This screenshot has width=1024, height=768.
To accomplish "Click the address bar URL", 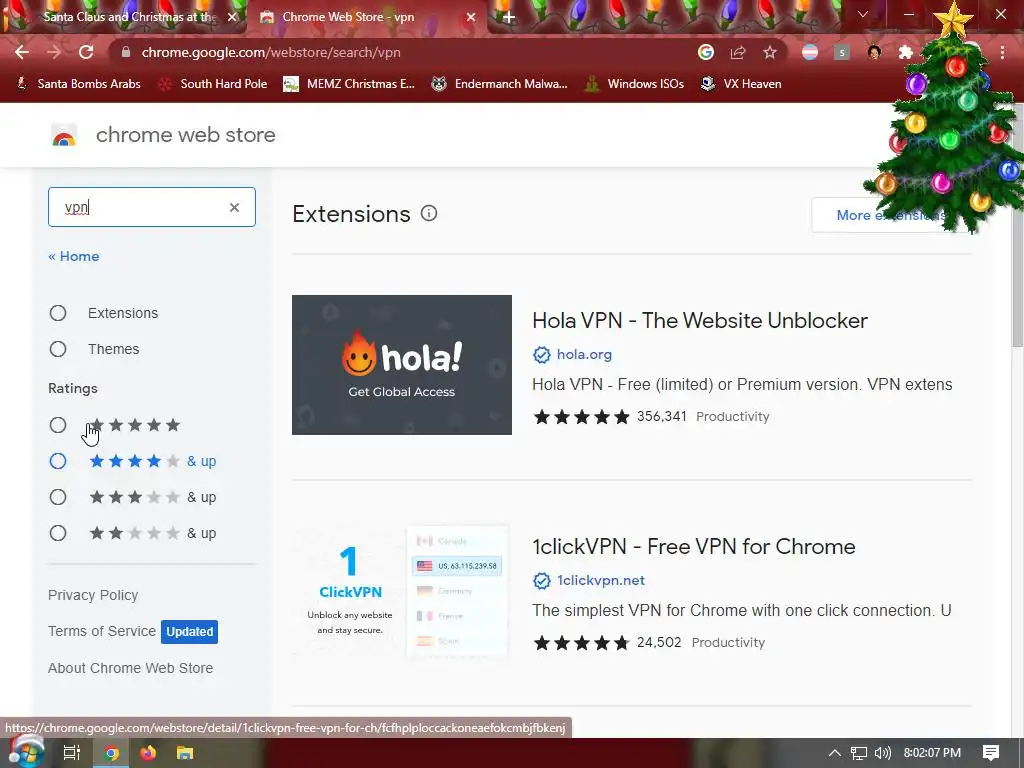I will click(x=271, y=52).
